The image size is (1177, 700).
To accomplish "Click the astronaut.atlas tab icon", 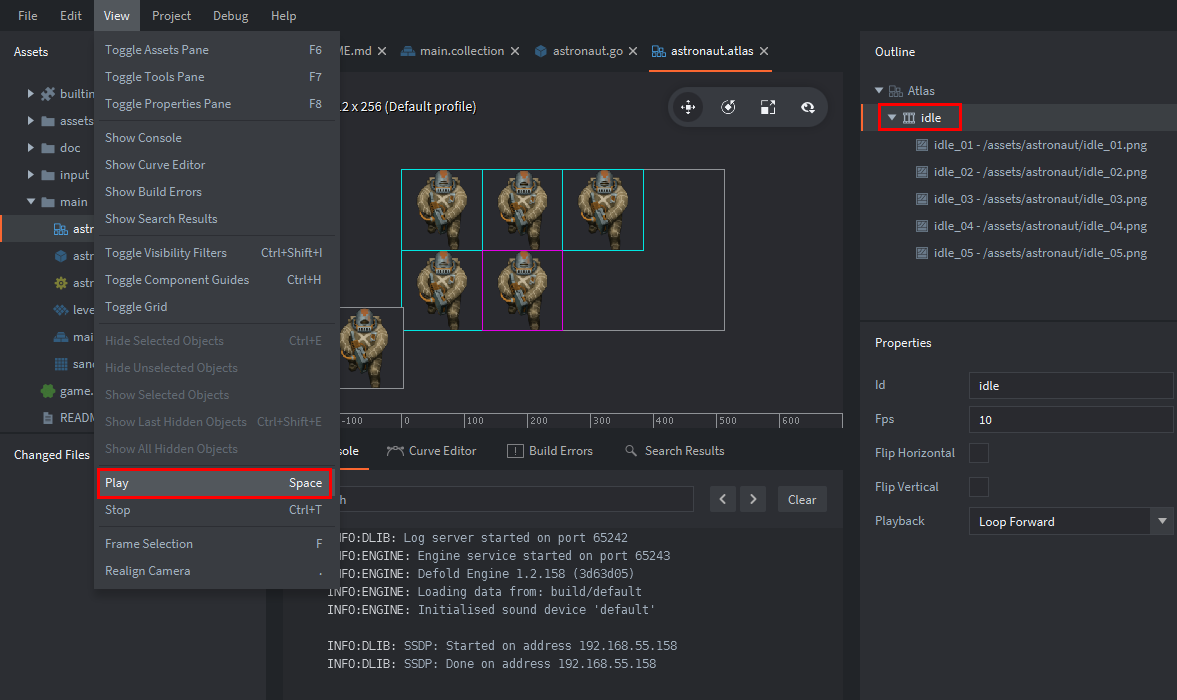I will [658, 51].
